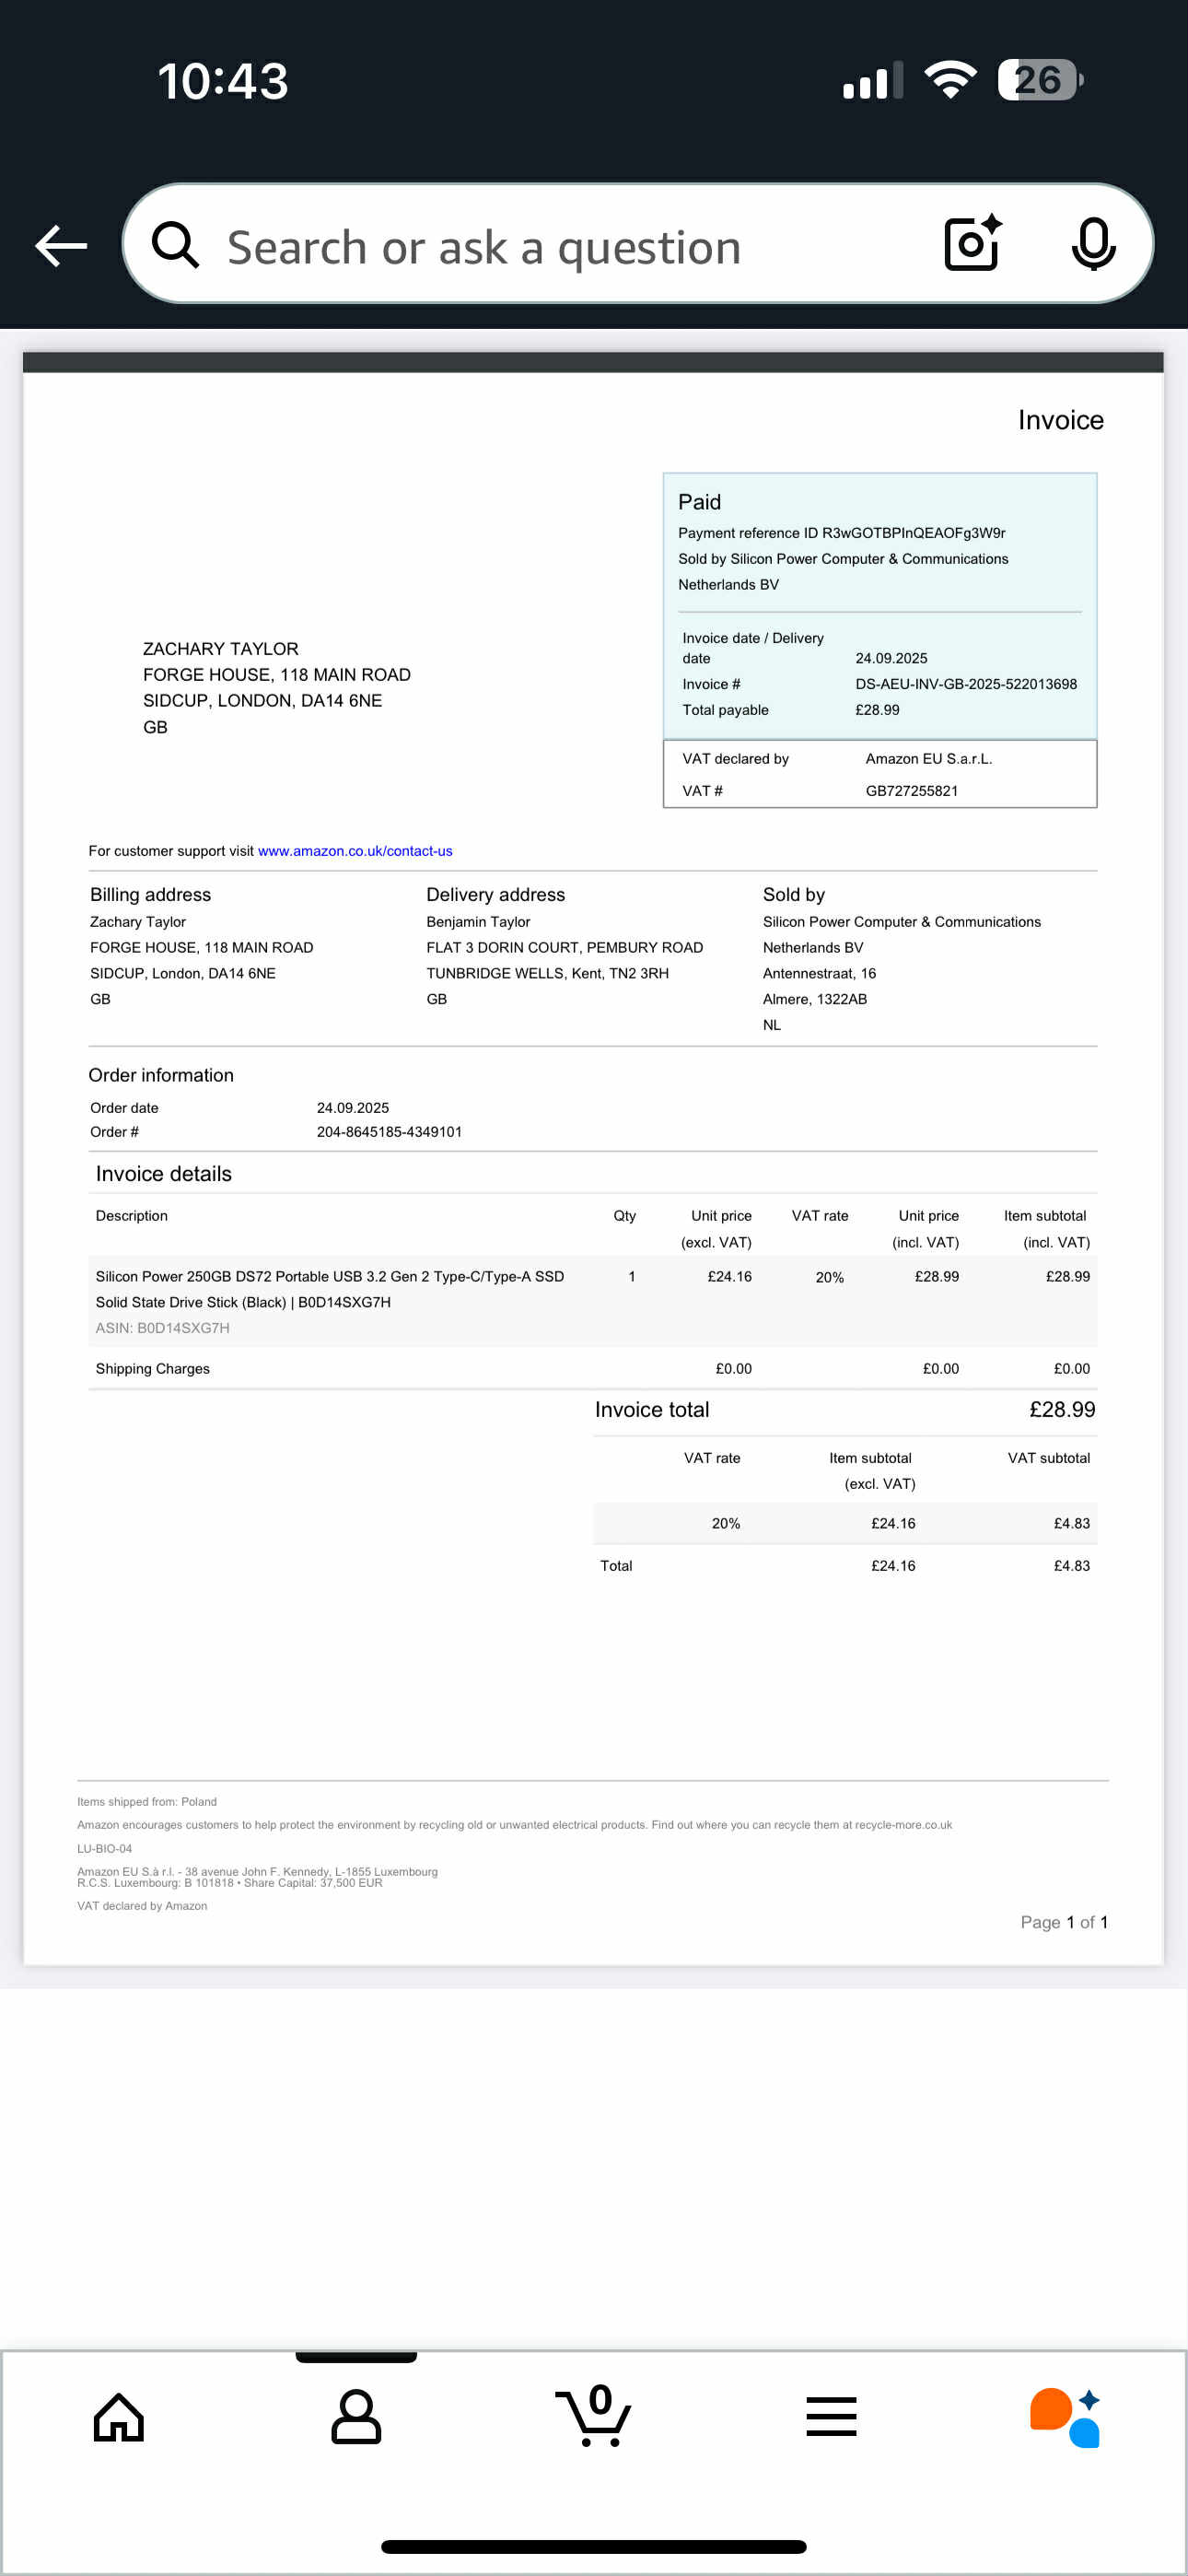Open the hamburger menu tab

point(831,2417)
